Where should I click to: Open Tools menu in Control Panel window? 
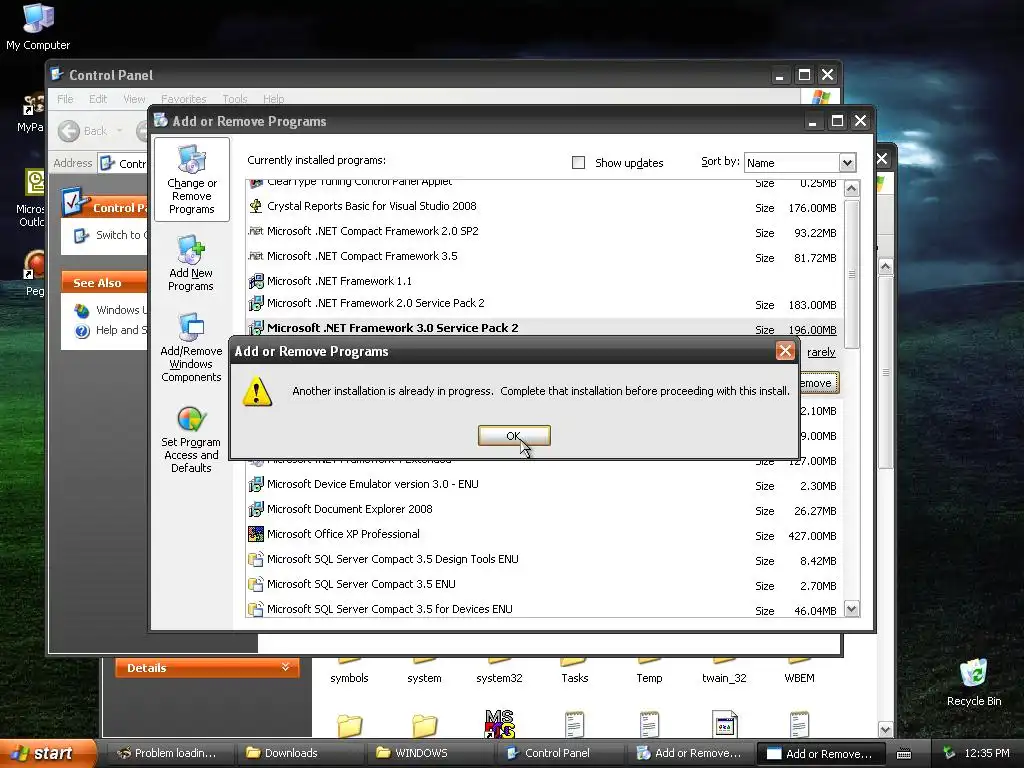234,99
